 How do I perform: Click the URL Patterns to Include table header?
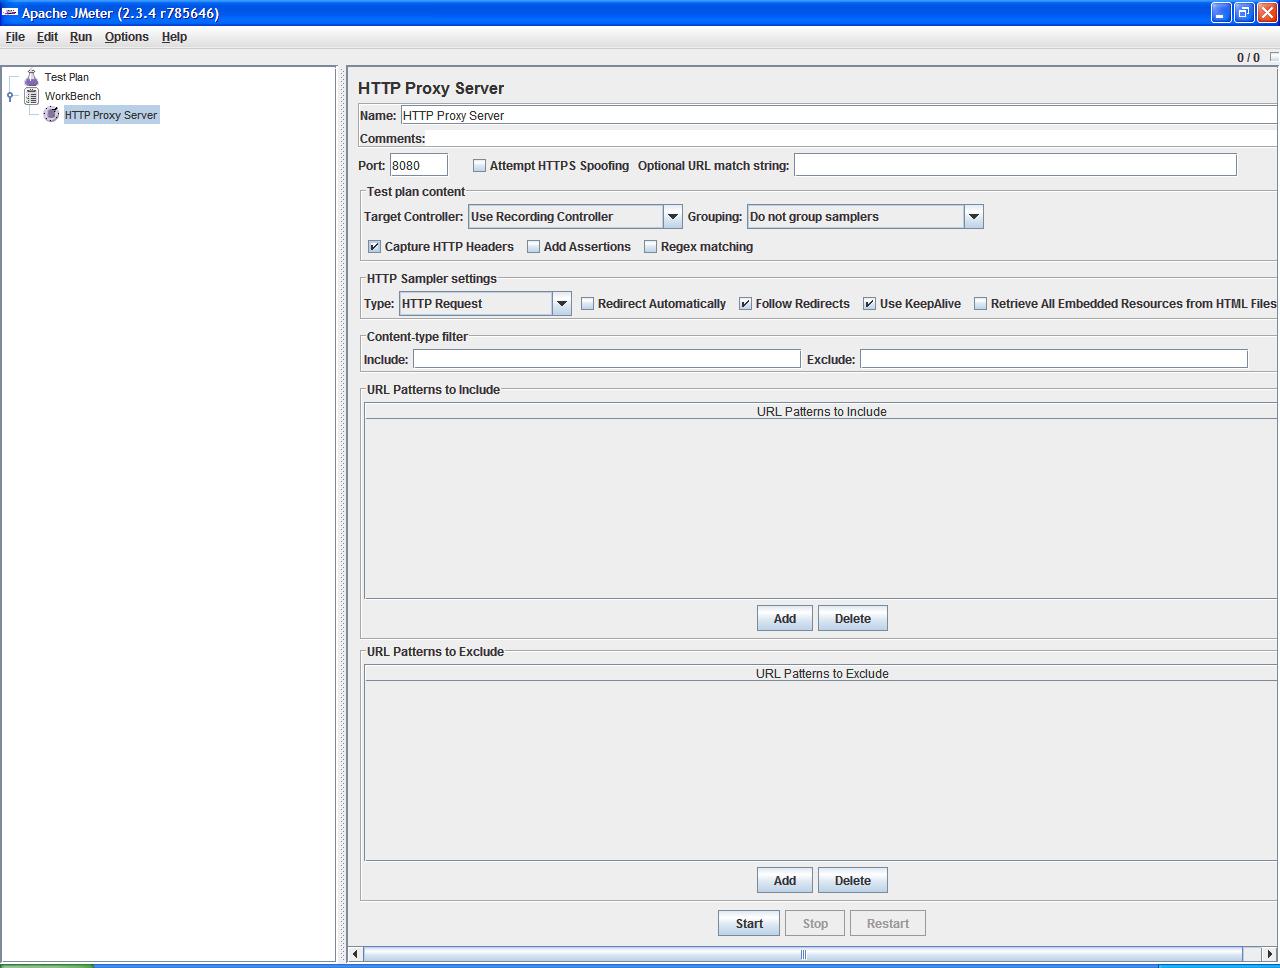[x=821, y=411]
